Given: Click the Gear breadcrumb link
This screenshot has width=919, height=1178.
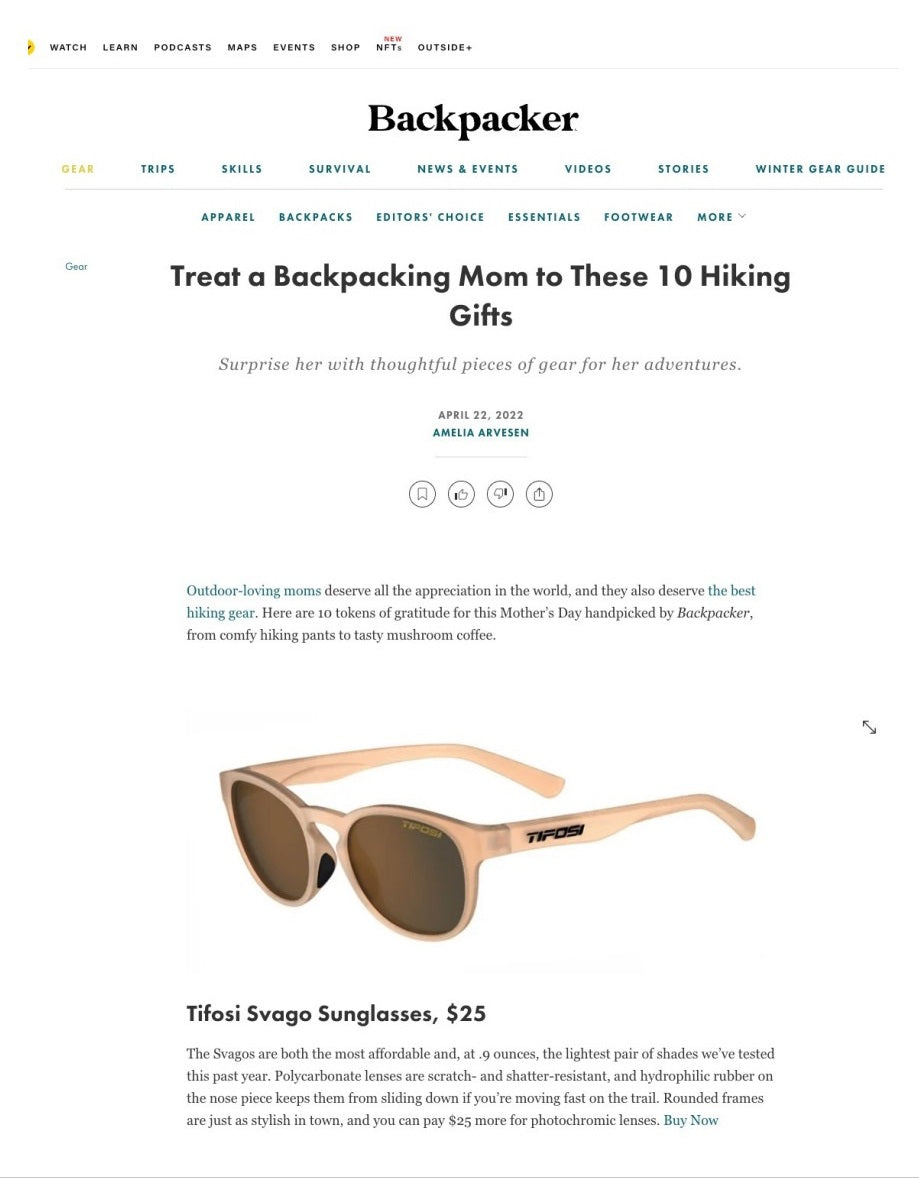Looking at the screenshot, I should click(76, 266).
